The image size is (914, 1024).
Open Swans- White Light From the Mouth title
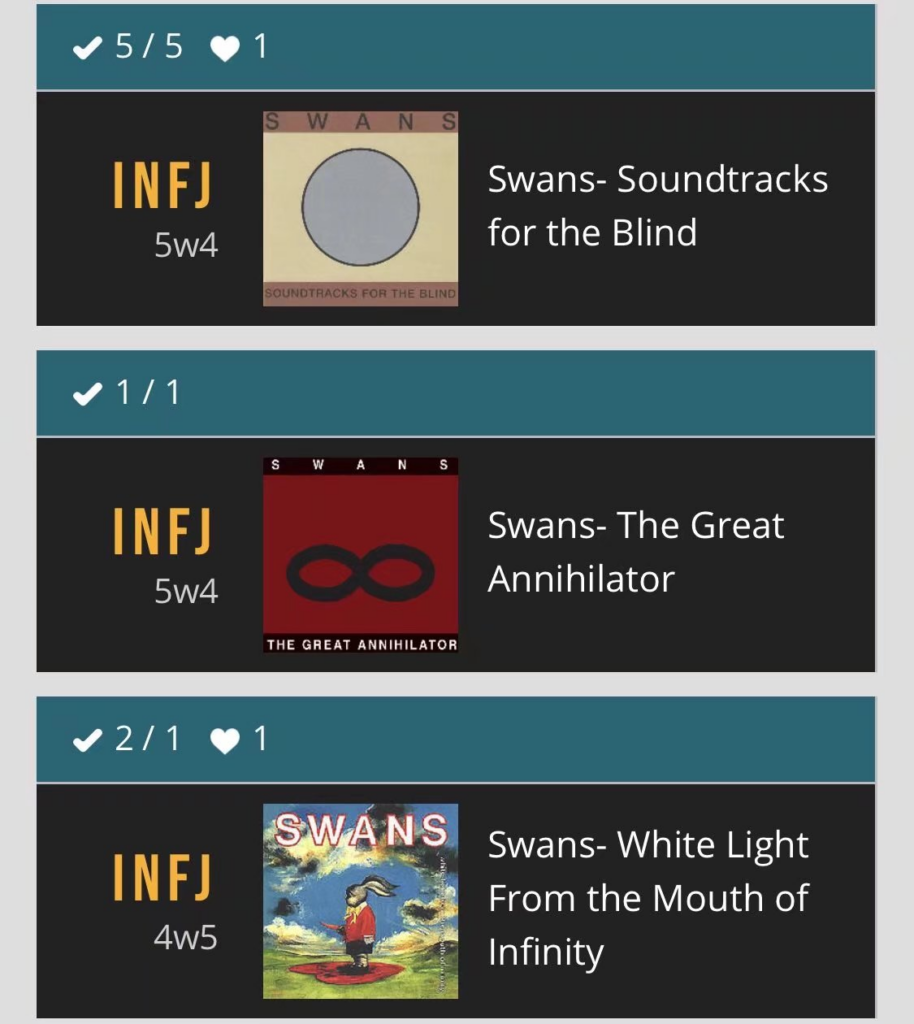(648, 898)
